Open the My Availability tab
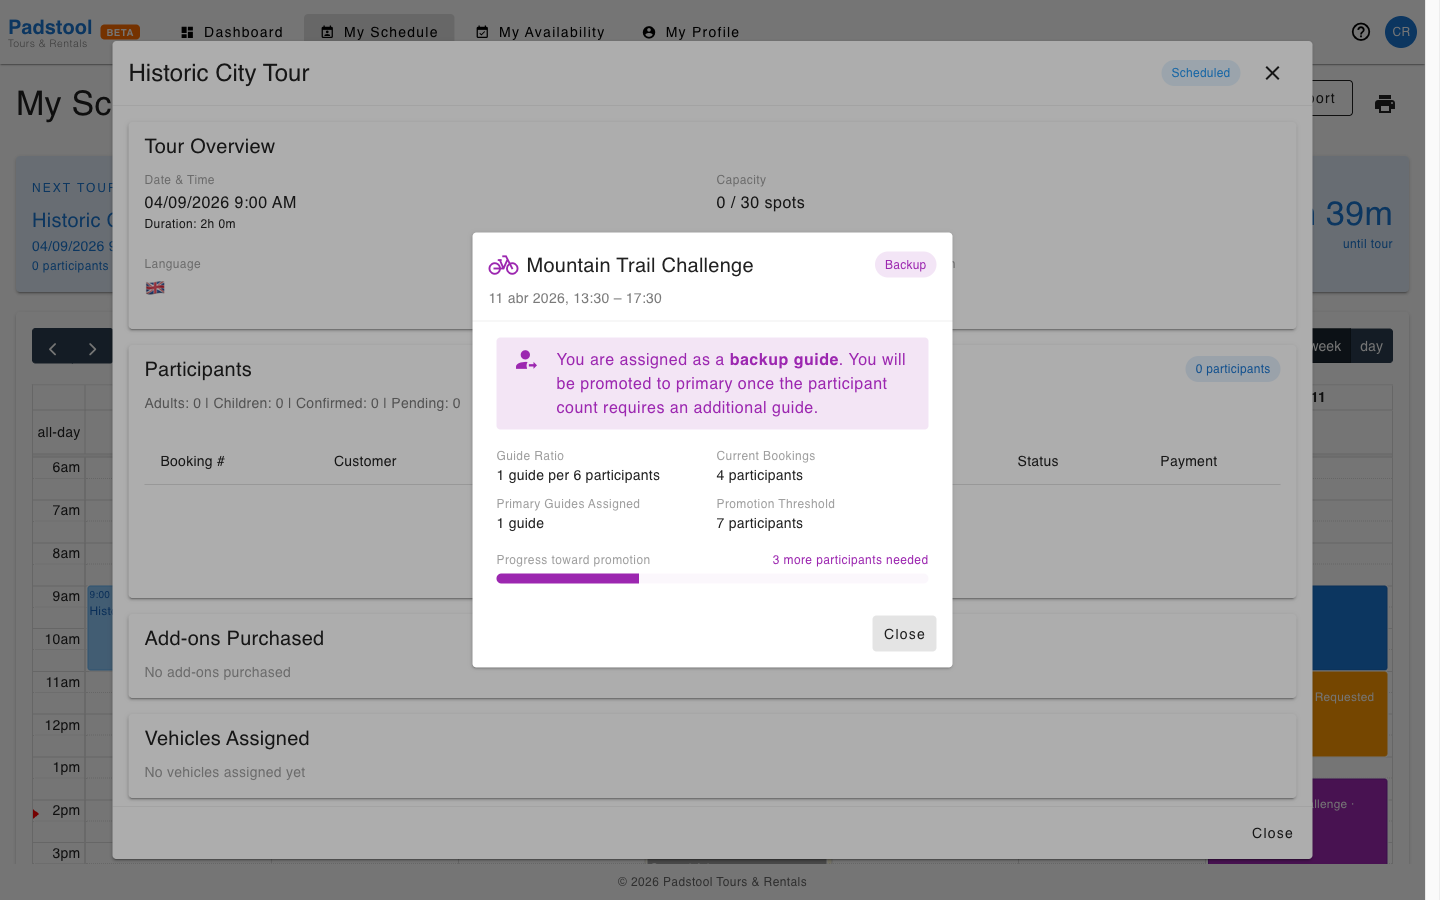Screen dimensions: 1440x900 (540, 32)
